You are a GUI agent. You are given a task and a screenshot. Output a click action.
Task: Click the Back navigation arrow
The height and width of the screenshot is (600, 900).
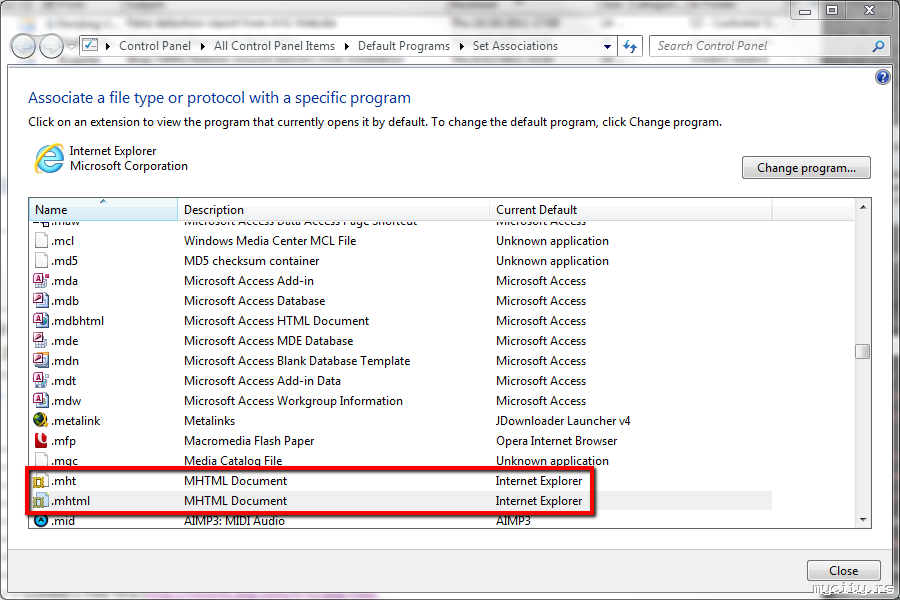point(24,47)
